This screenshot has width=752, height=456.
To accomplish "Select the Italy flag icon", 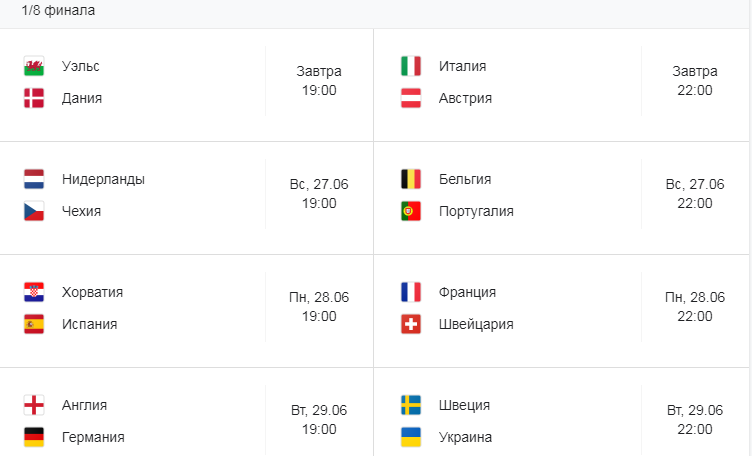I will point(411,66).
